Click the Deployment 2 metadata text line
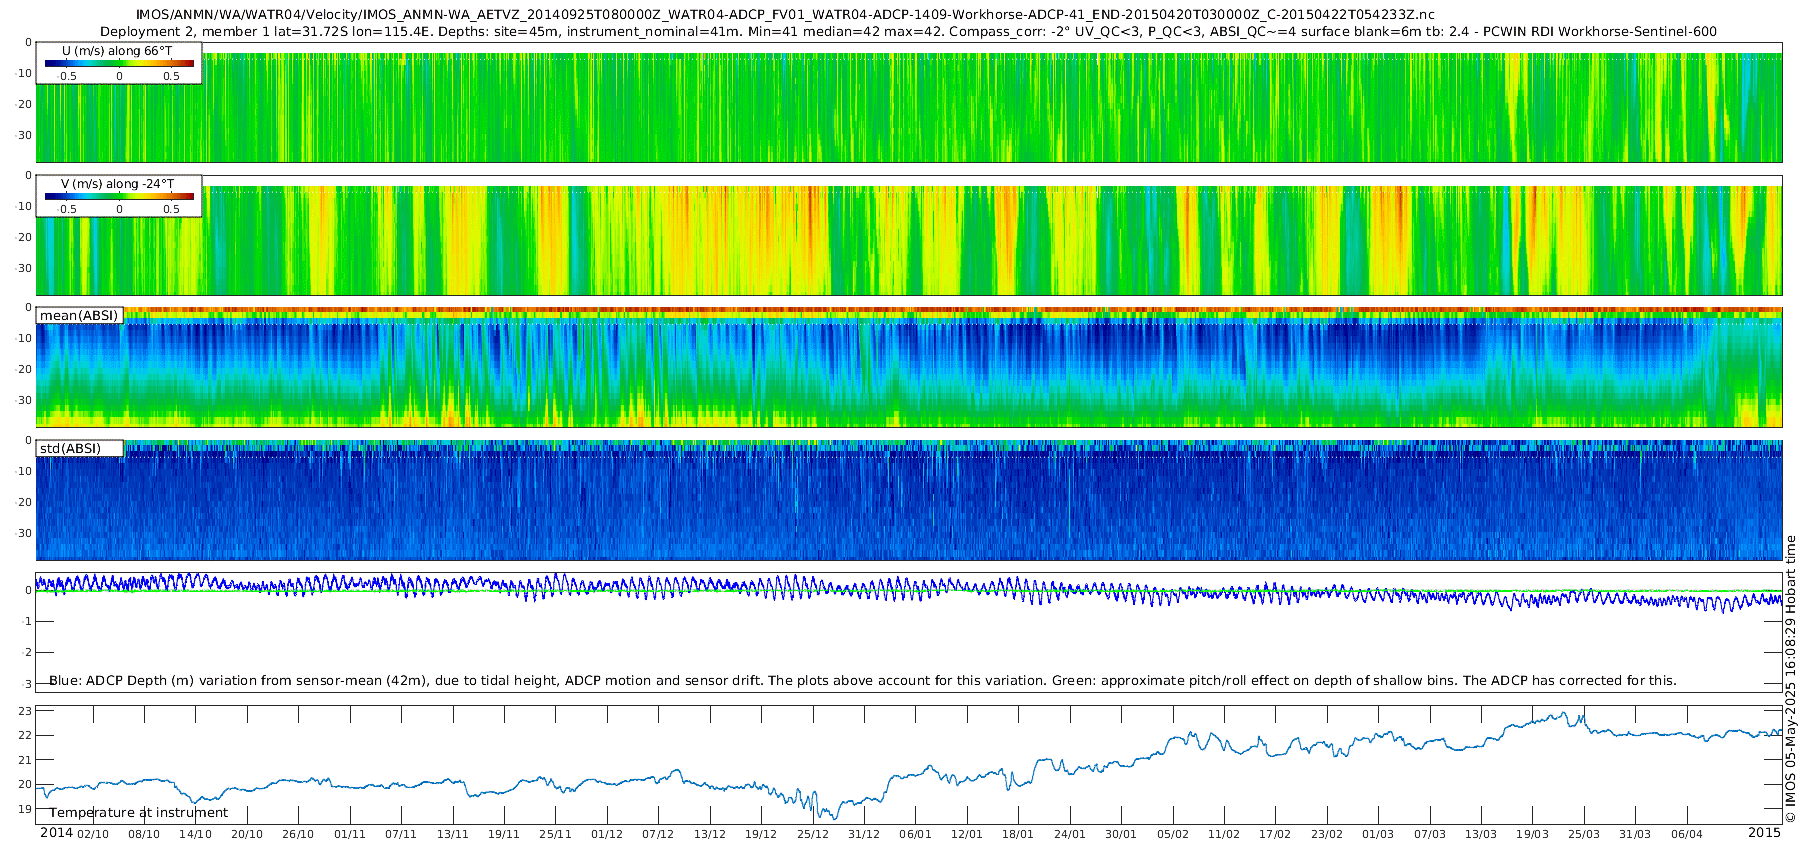Viewport: 1800px width, 850px height. (908, 31)
